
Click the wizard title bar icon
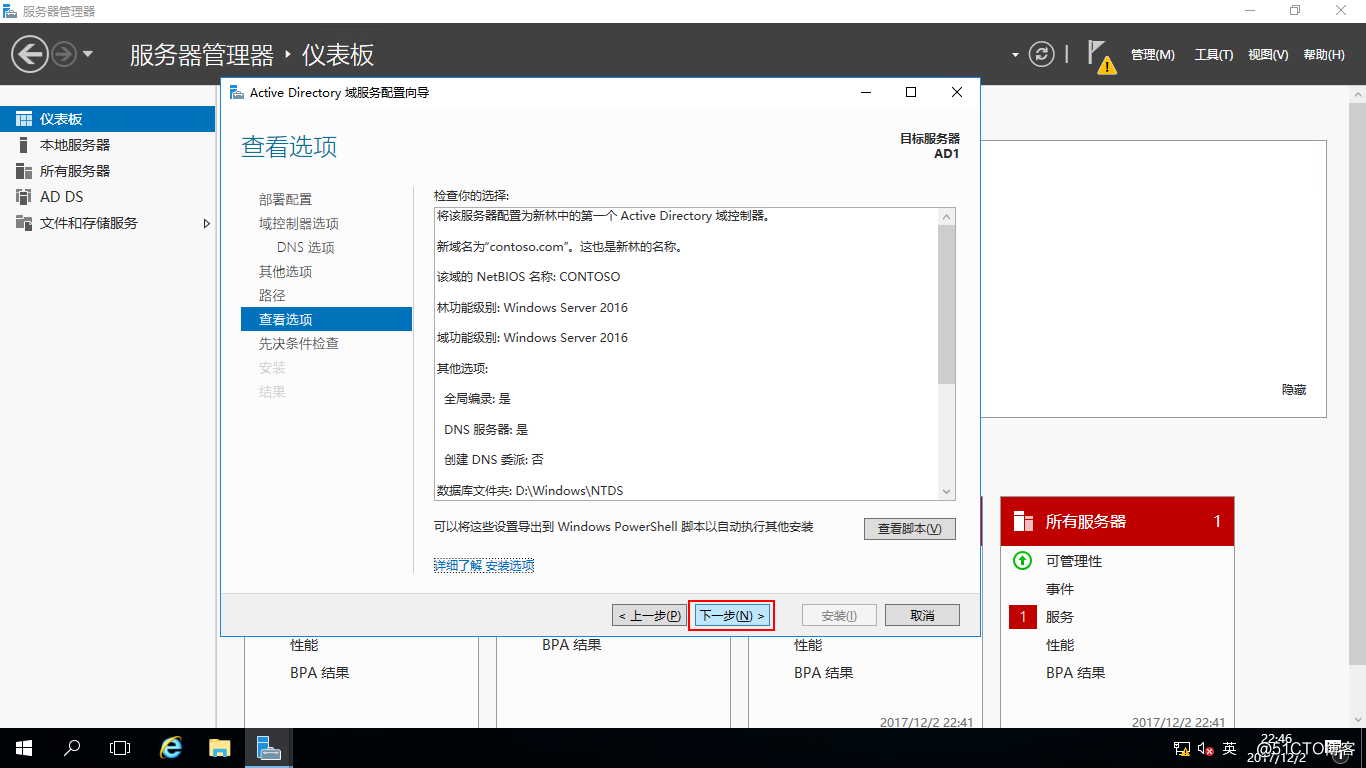click(x=236, y=92)
